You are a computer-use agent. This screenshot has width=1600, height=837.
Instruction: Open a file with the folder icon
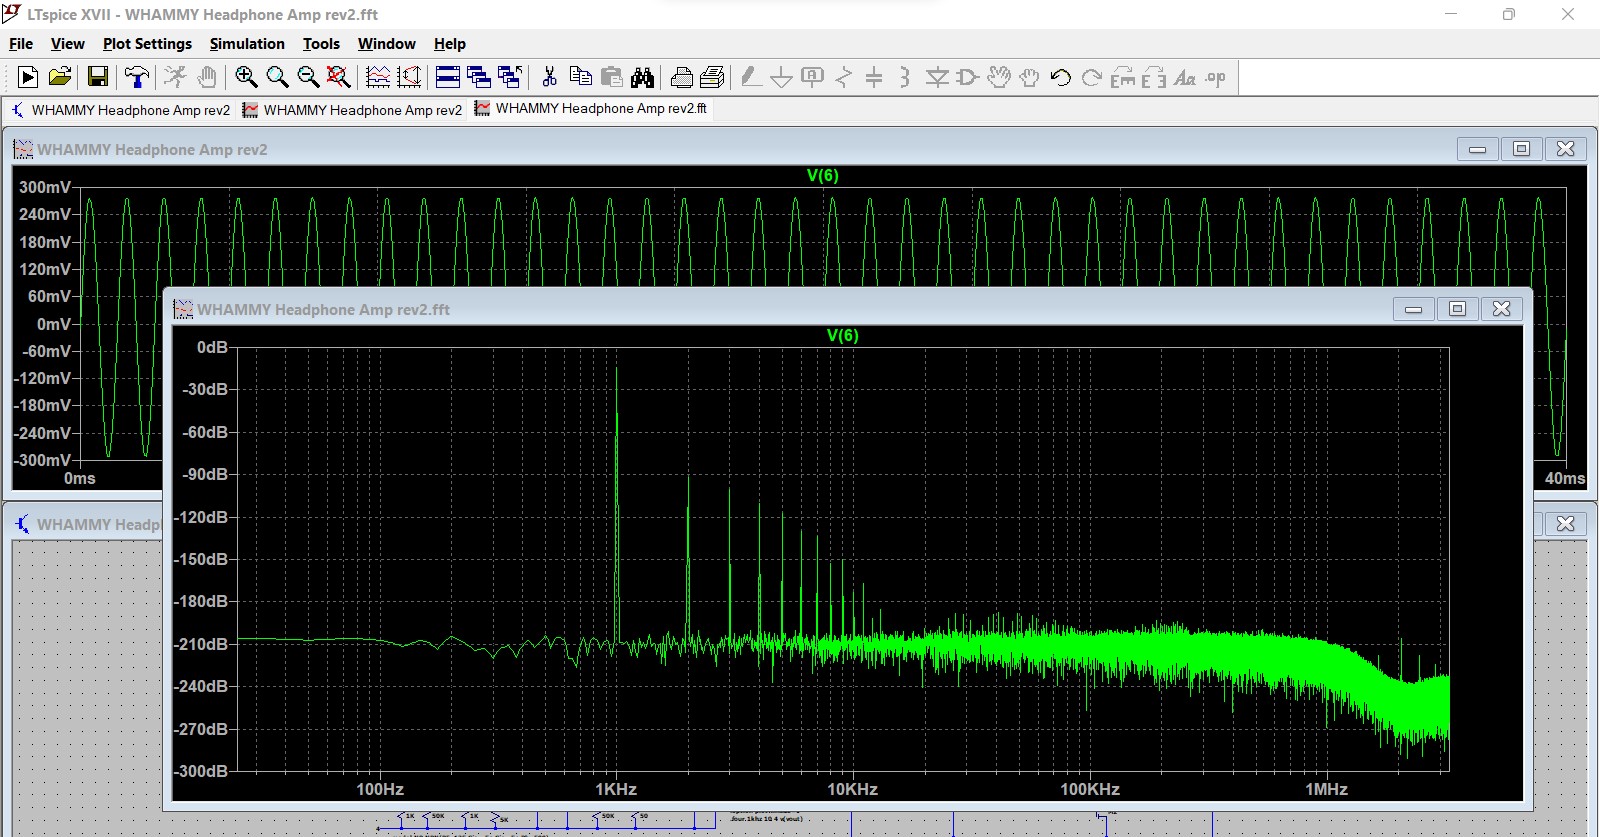(x=60, y=77)
